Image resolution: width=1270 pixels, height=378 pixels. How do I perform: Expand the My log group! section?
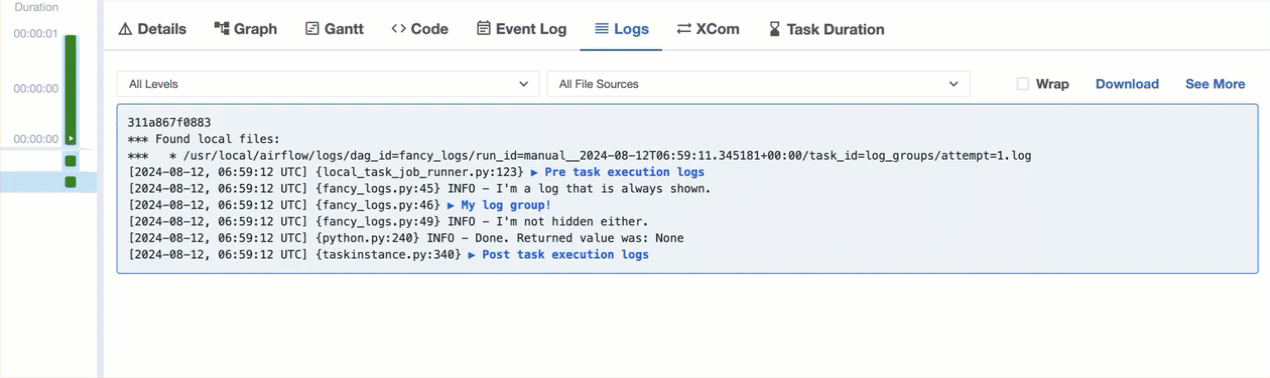(498, 205)
